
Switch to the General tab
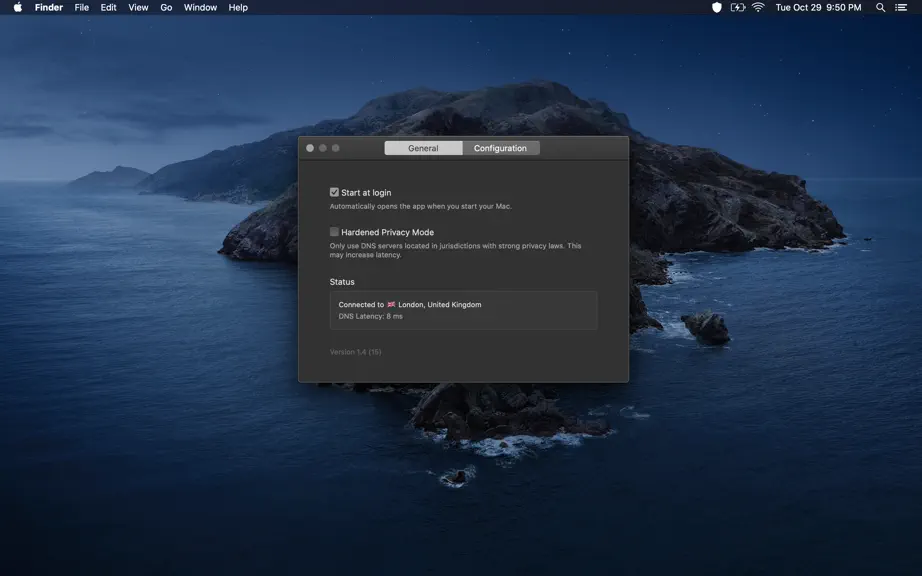(423, 148)
